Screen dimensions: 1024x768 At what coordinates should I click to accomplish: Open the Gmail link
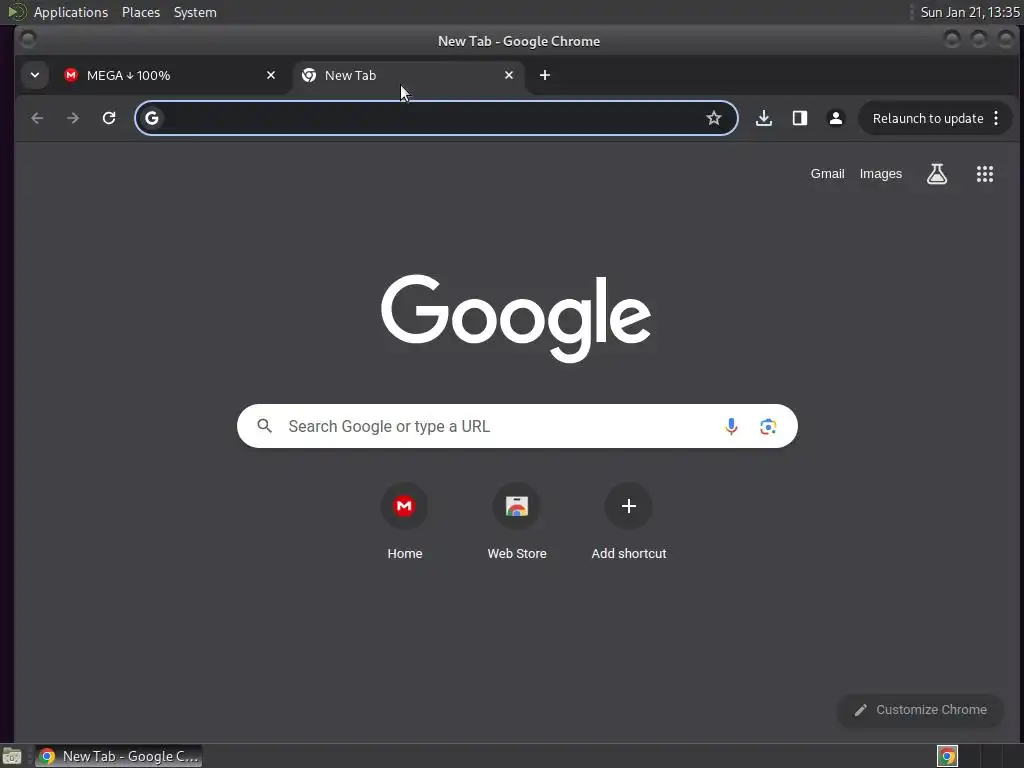coord(827,174)
